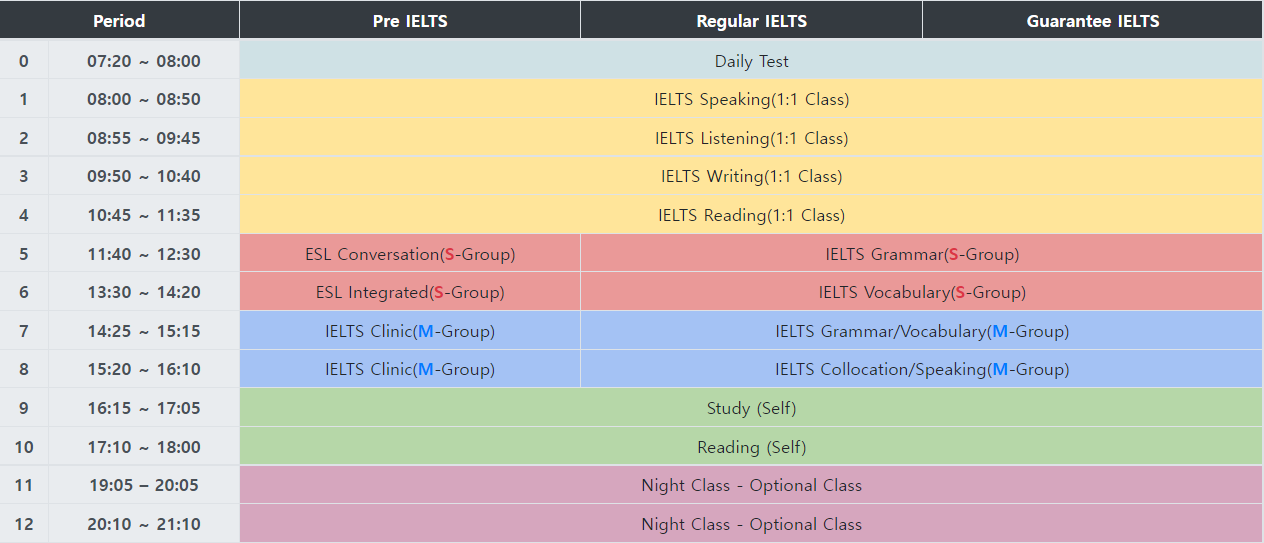
Task: Click the Pre IELTS column header
Action: pyautogui.click(x=410, y=21)
